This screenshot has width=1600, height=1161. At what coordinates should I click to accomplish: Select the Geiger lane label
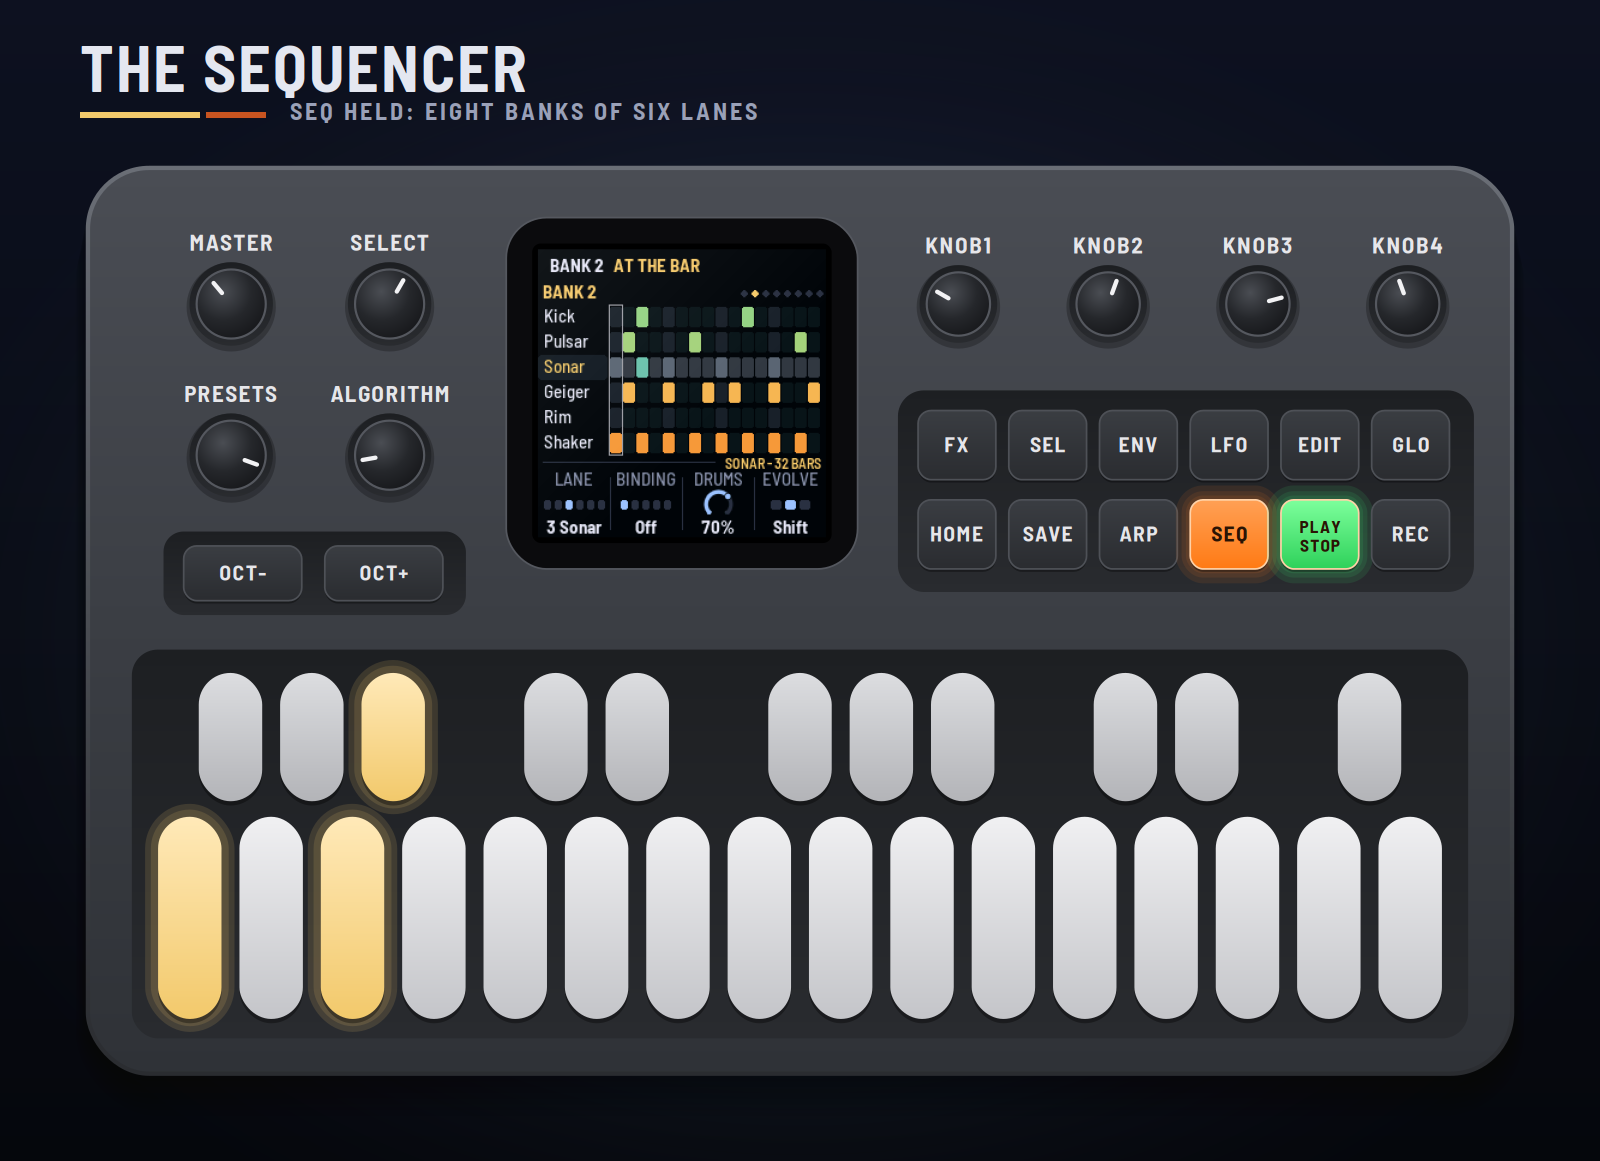566,392
